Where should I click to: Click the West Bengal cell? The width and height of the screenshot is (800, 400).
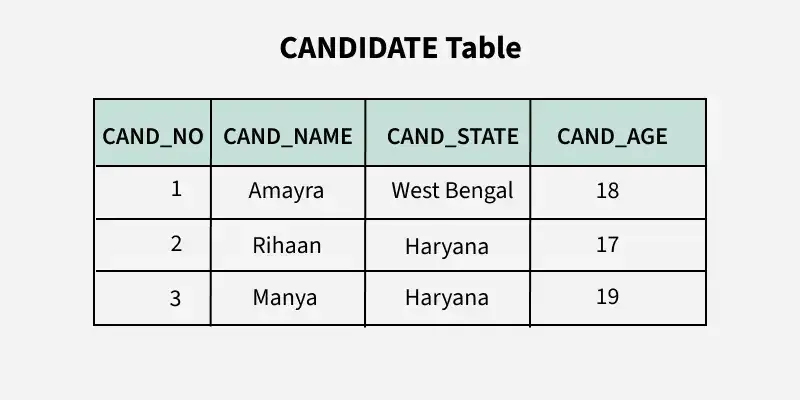(x=447, y=192)
